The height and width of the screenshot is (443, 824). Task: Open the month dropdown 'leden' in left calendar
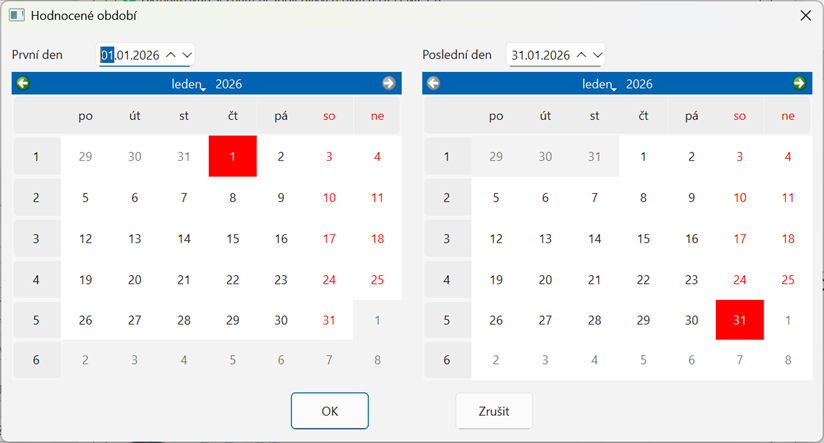[x=189, y=84]
